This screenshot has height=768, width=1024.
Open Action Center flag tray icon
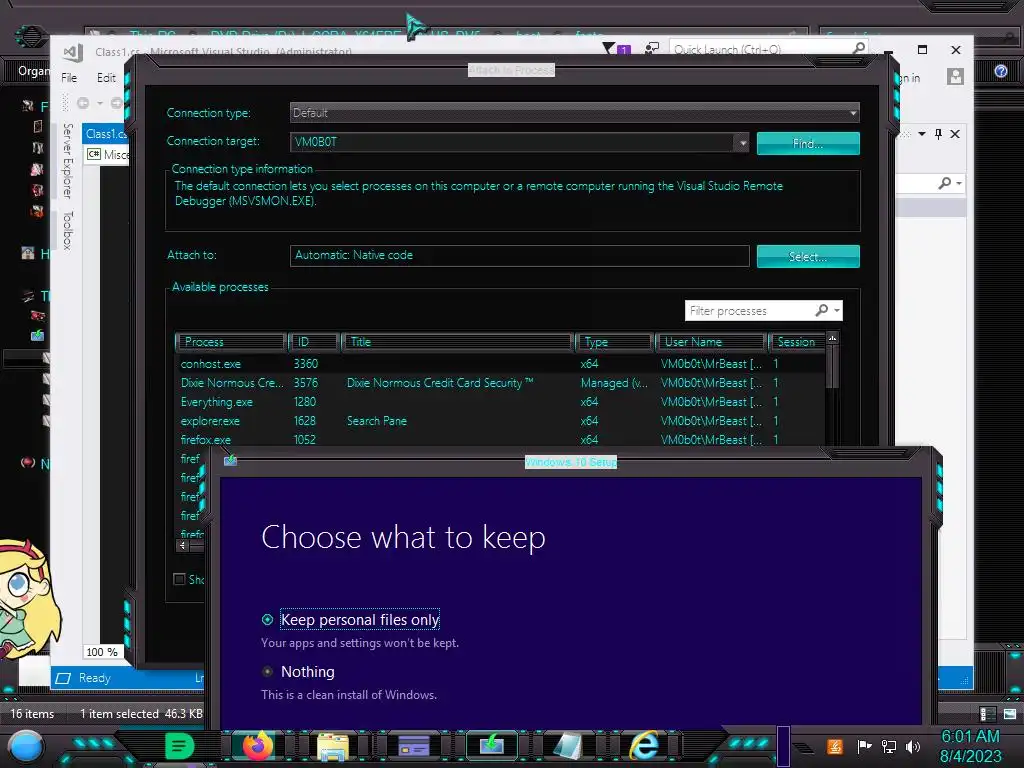pyautogui.click(x=864, y=746)
